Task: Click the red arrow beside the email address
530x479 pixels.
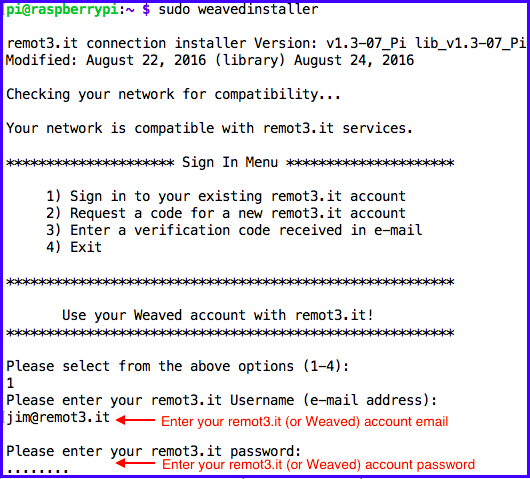Action: point(135,420)
